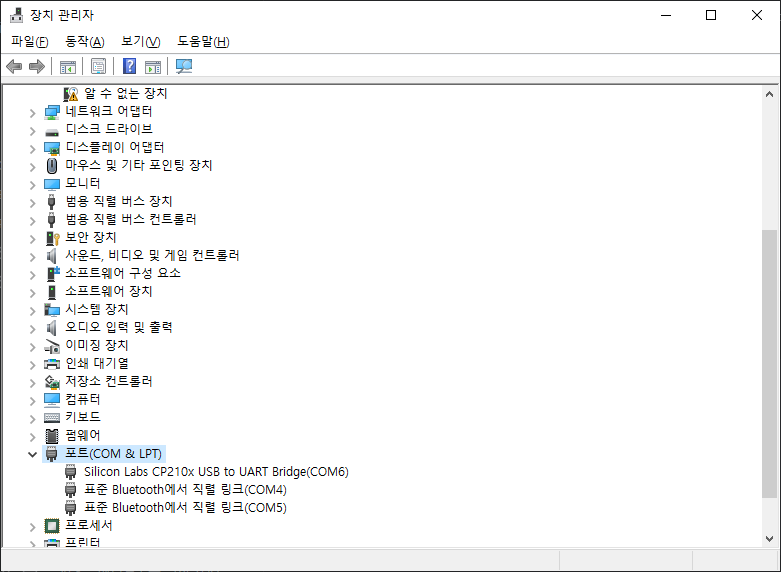Screen dimensions: 781x572
Task: Click the scrollbar up arrow
Action: pos(769,94)
